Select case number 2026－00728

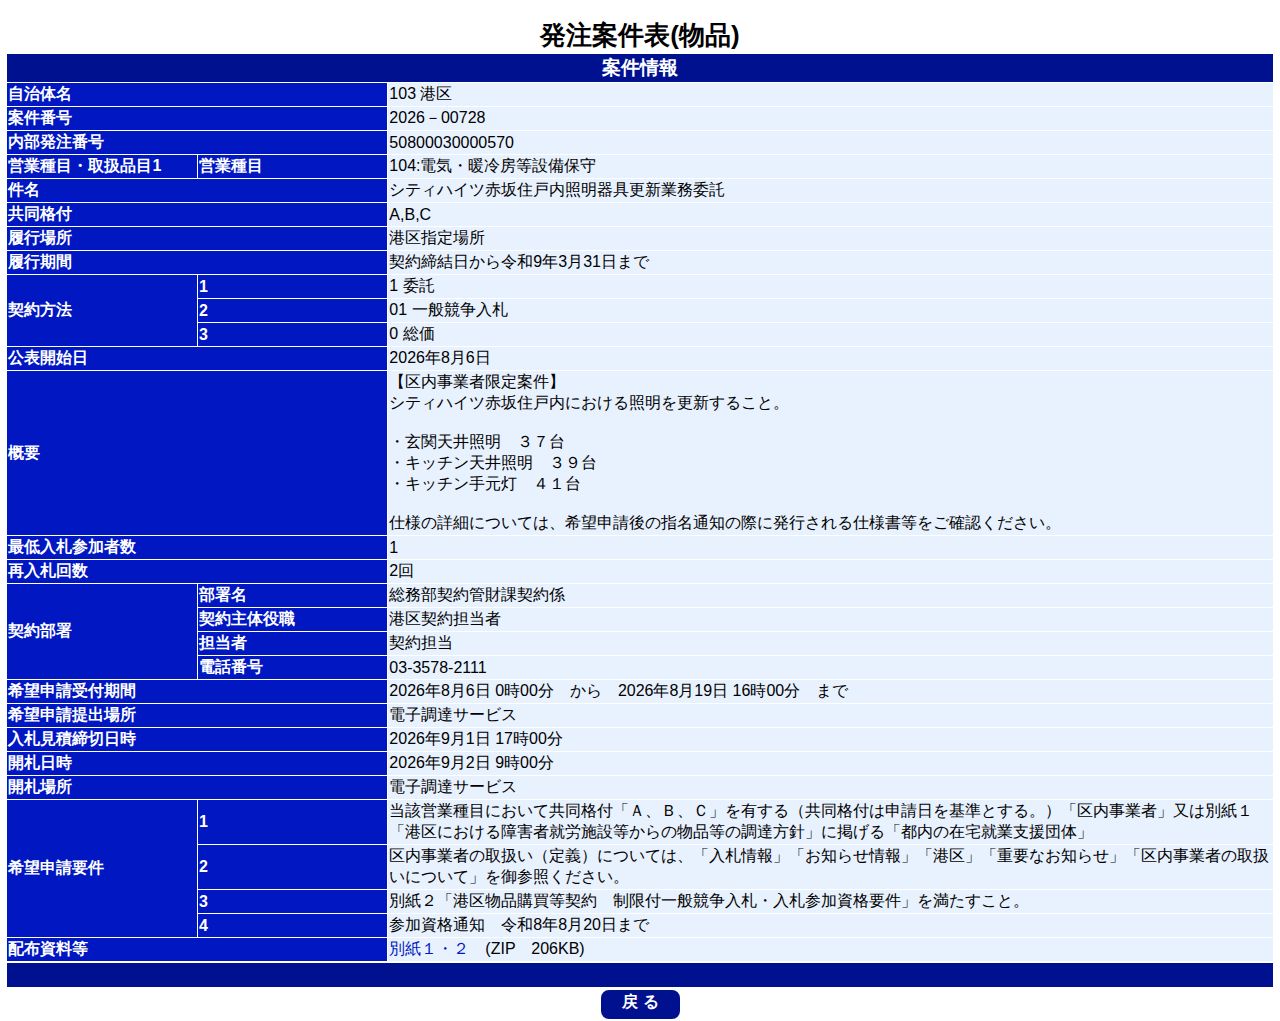[x=437, y=117]
